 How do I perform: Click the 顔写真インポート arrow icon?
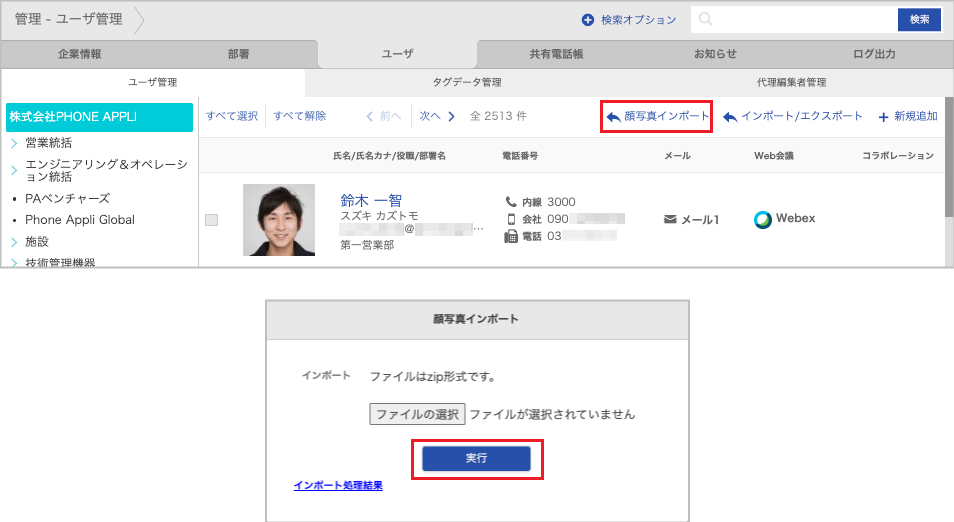(x=613, y=117)
